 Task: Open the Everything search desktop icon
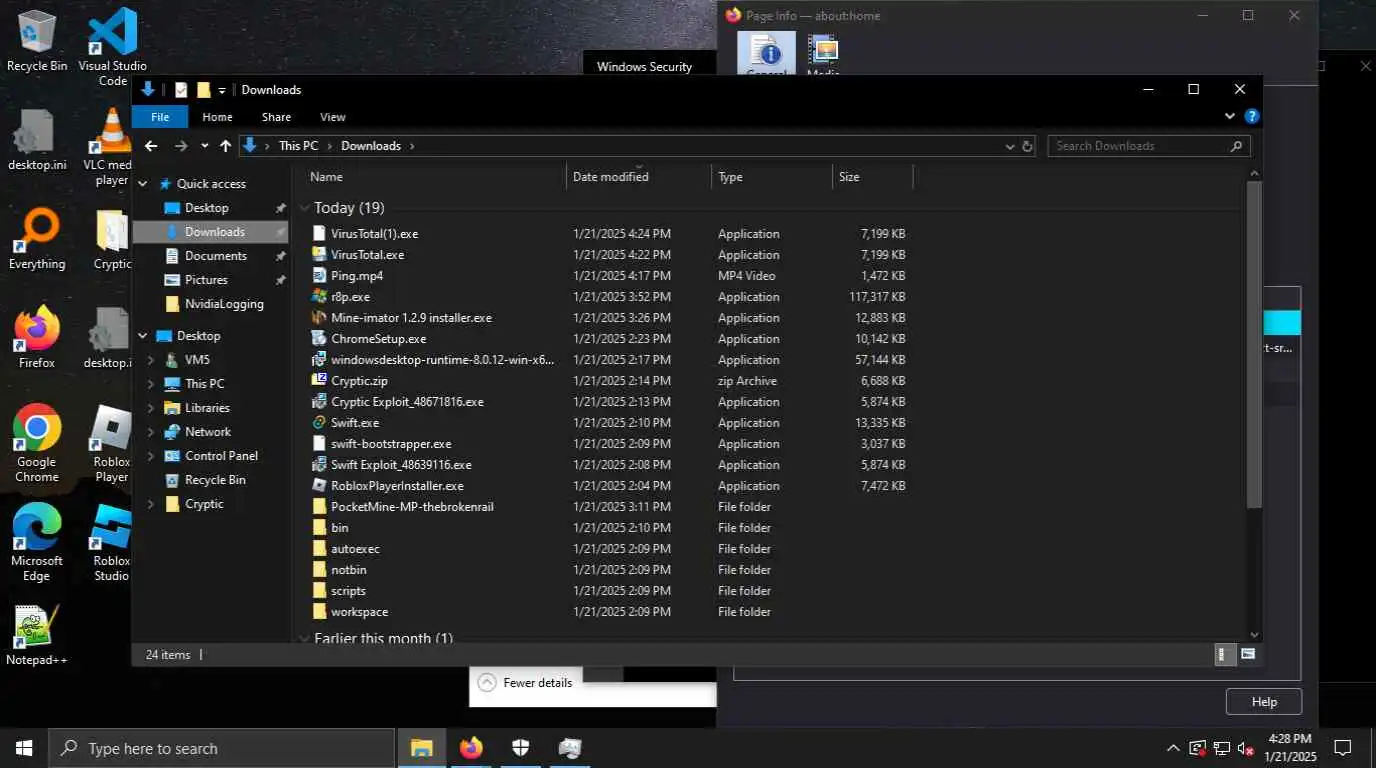[x=37, y=240]
